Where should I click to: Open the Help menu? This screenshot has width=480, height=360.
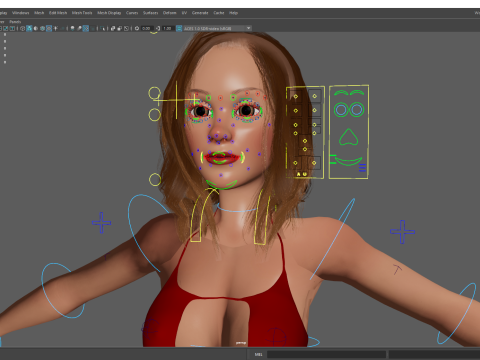pyautogui.click(x=233, y=13)
